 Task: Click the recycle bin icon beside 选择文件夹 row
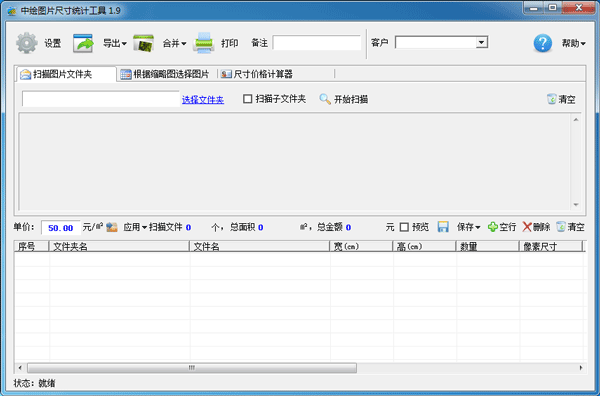551,99
